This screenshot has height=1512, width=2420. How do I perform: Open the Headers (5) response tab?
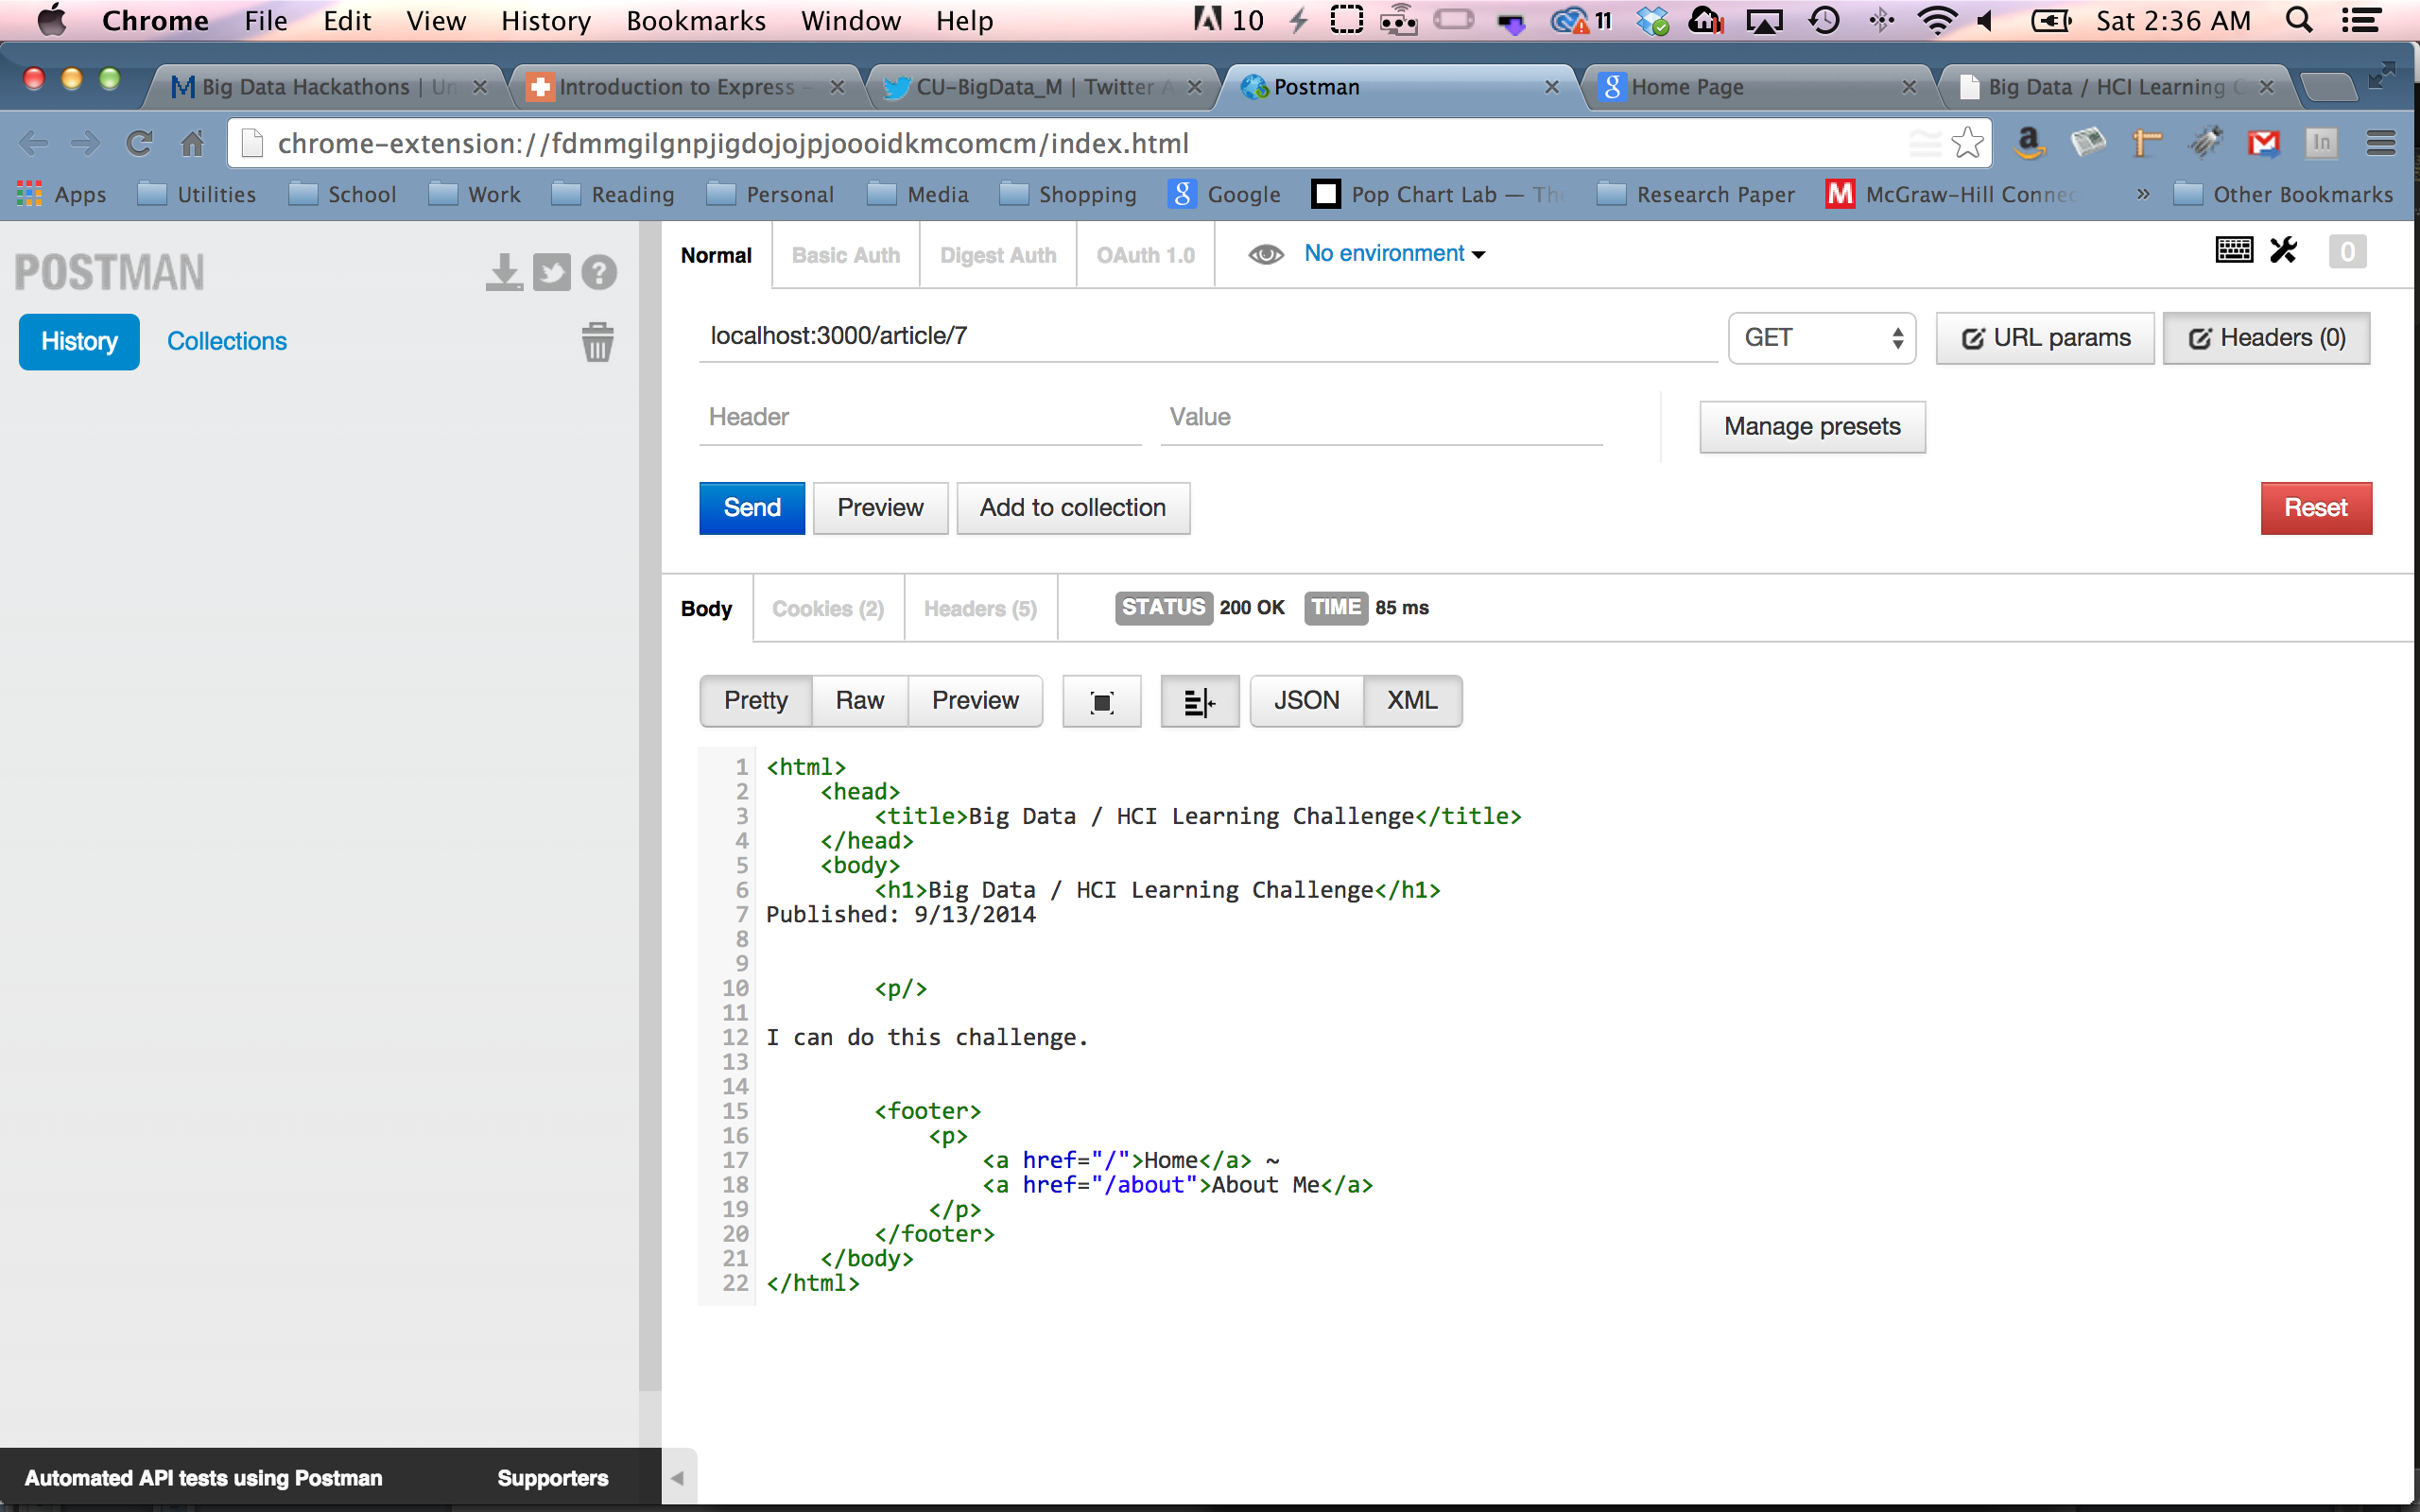click(x=980, y=608)
